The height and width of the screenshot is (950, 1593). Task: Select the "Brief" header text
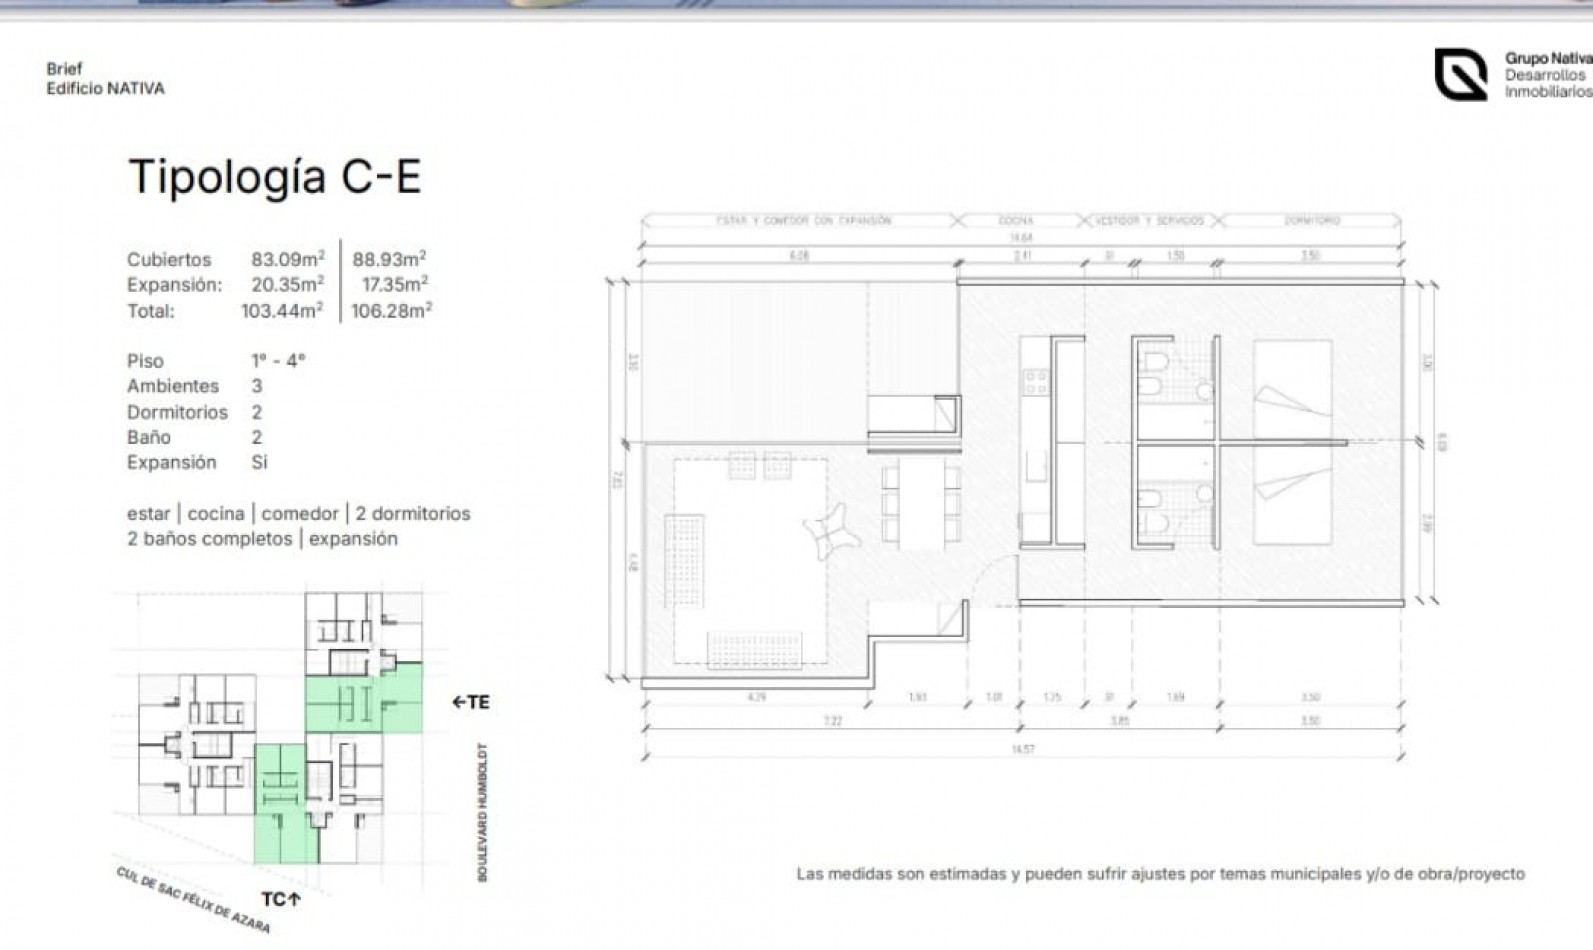coord(64,69)
